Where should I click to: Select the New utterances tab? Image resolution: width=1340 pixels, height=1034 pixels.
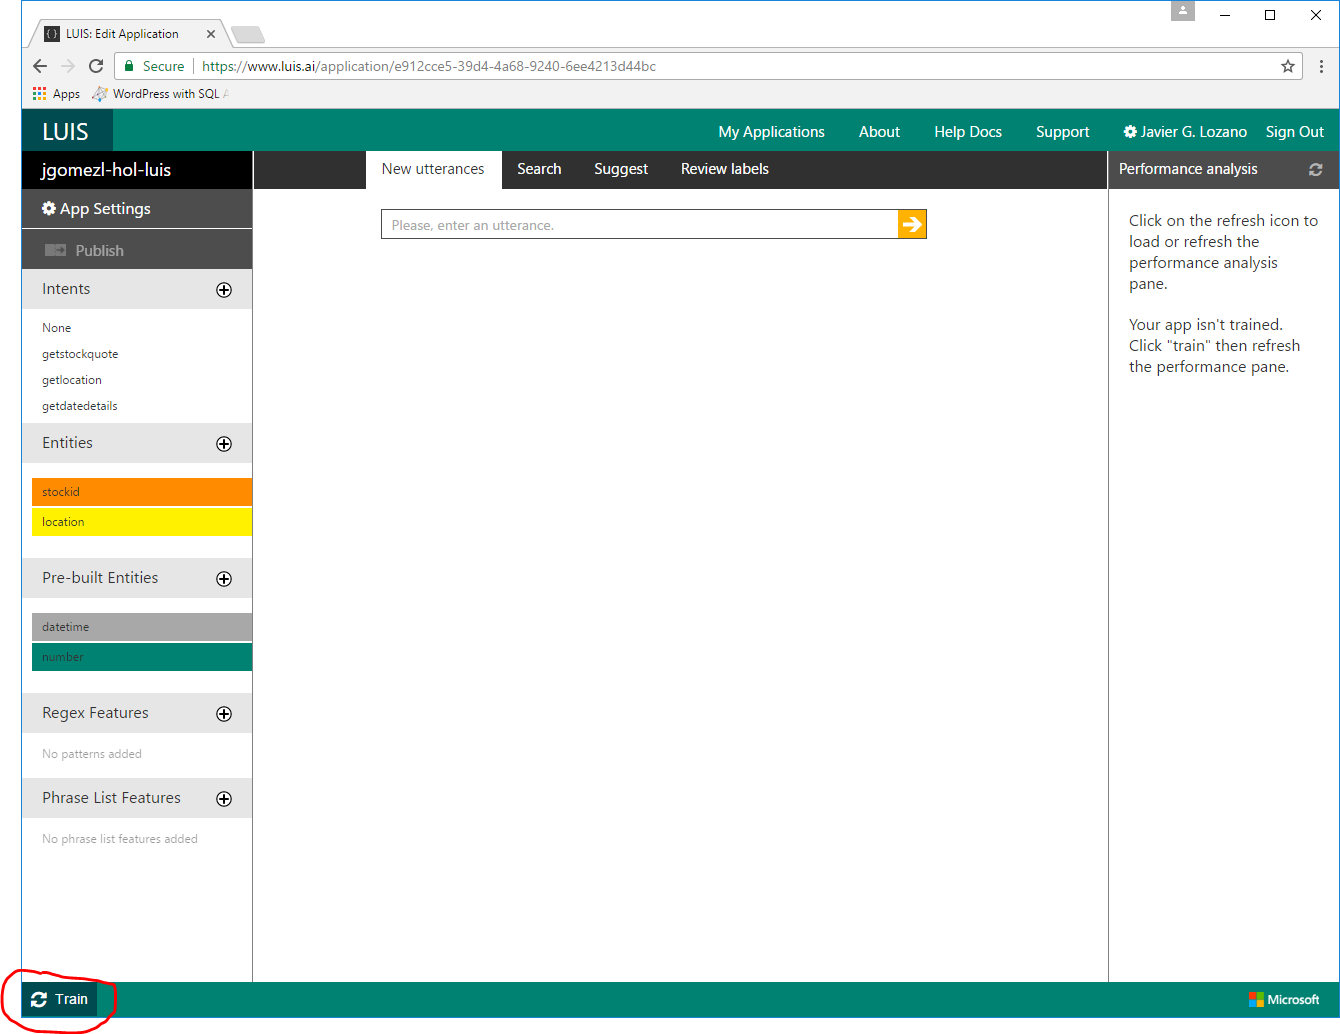click(x=433, y=169)
